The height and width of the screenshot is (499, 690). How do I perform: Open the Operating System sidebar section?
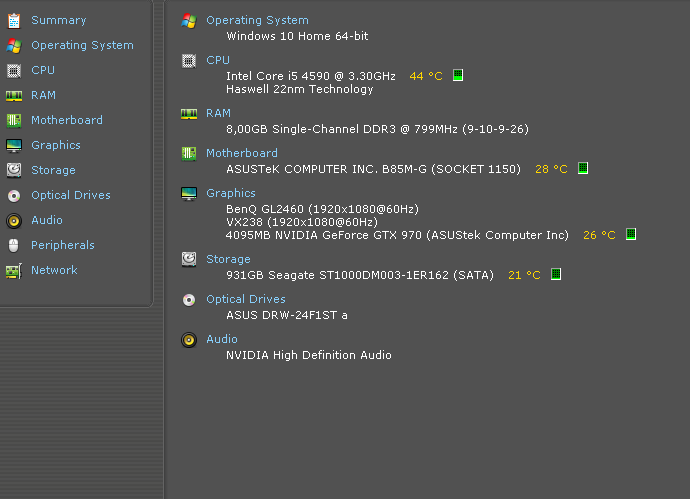tap(82, 45)
